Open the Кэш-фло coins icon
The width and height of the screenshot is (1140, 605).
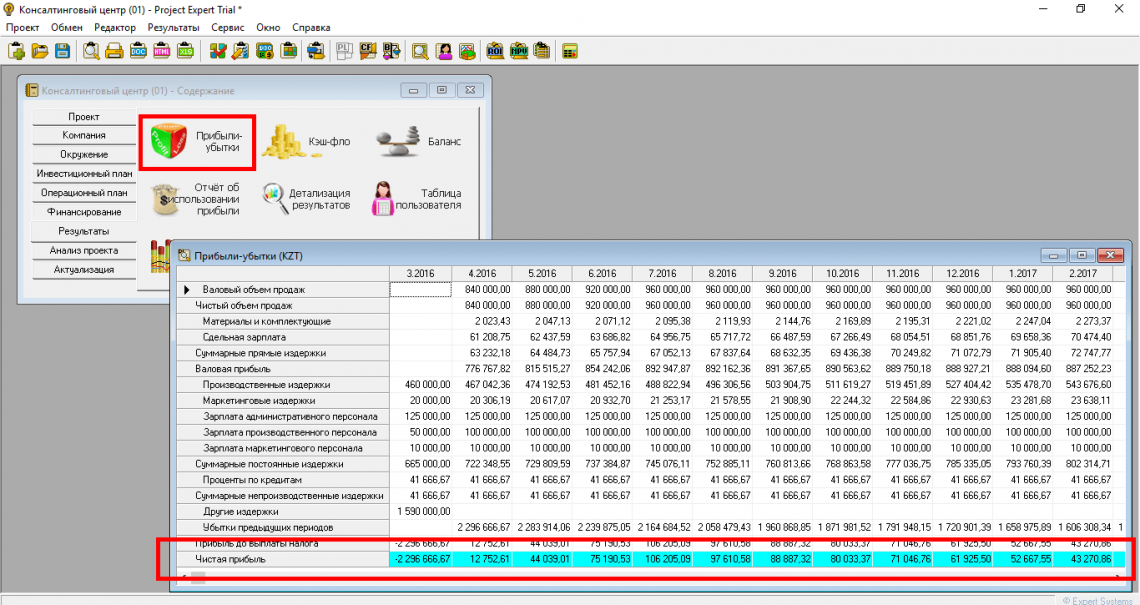coord(285,143)
